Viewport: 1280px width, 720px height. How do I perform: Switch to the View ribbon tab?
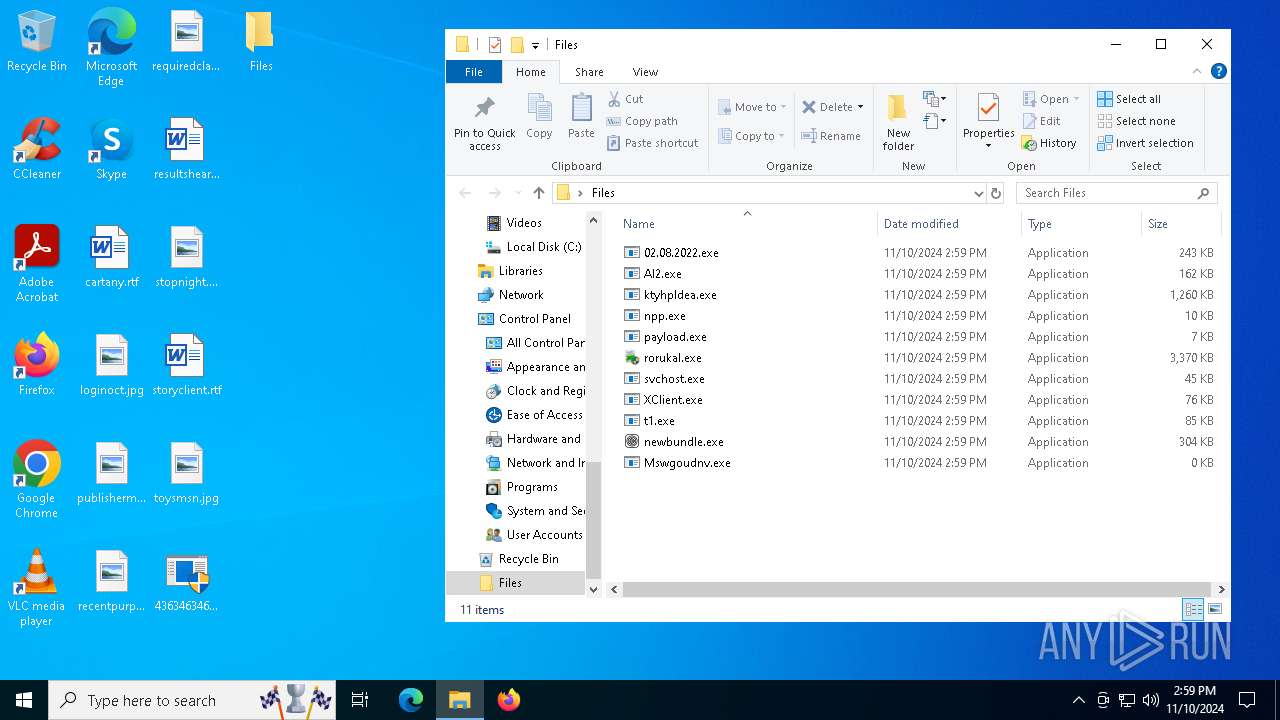[645, 72]
